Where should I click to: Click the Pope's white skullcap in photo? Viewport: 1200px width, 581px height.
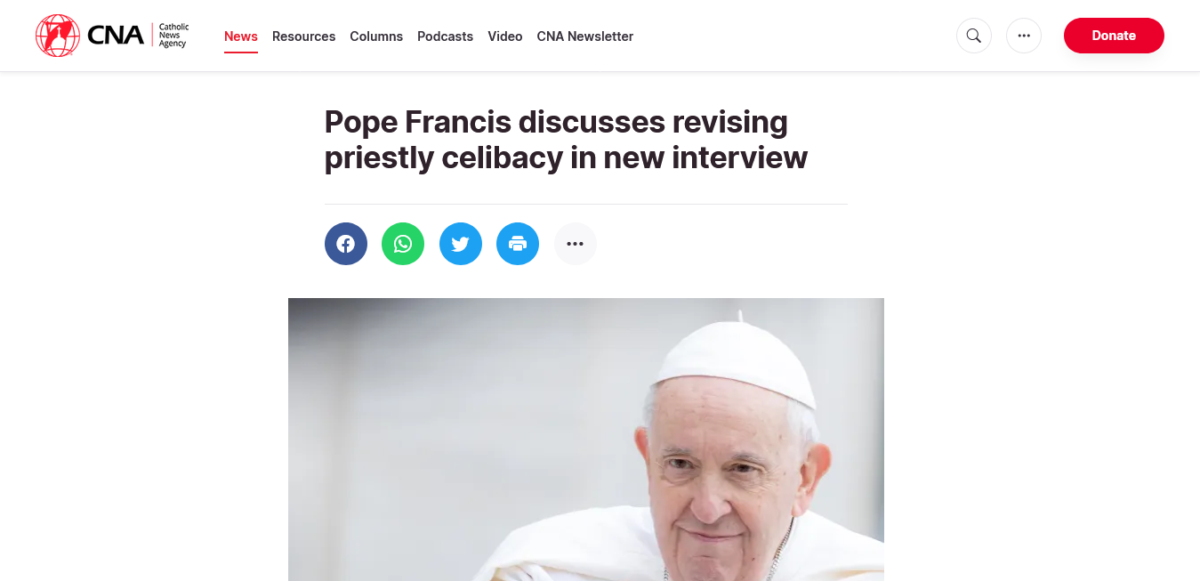[x=737, y=362]
